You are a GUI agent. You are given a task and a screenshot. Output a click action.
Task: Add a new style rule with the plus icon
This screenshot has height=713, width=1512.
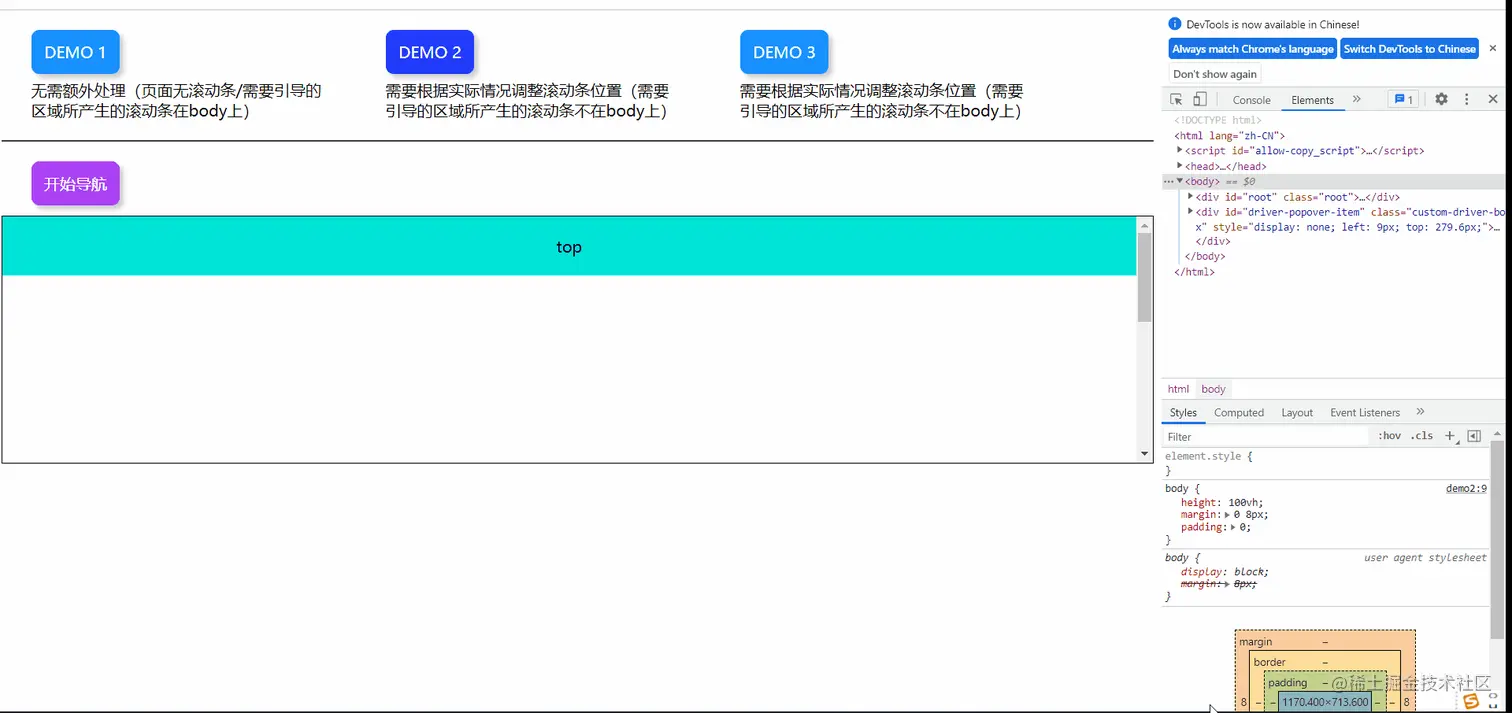(1450, 436)
